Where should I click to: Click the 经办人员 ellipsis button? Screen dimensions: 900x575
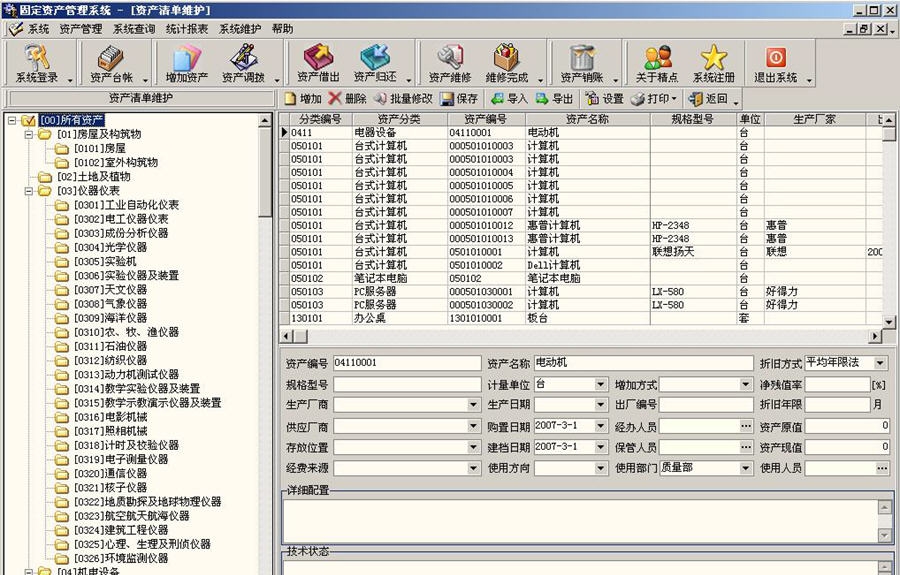(x=746, y=426)
